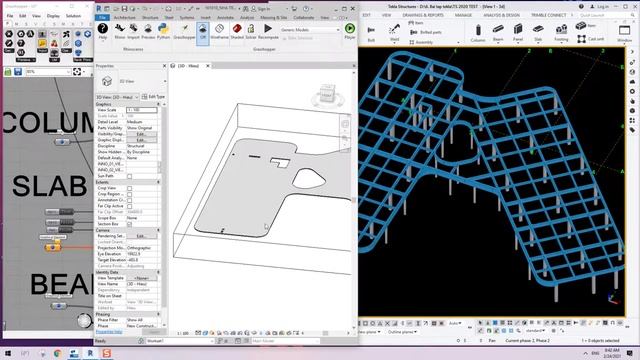Select the Tekla Column tool

tap(478, 33)
